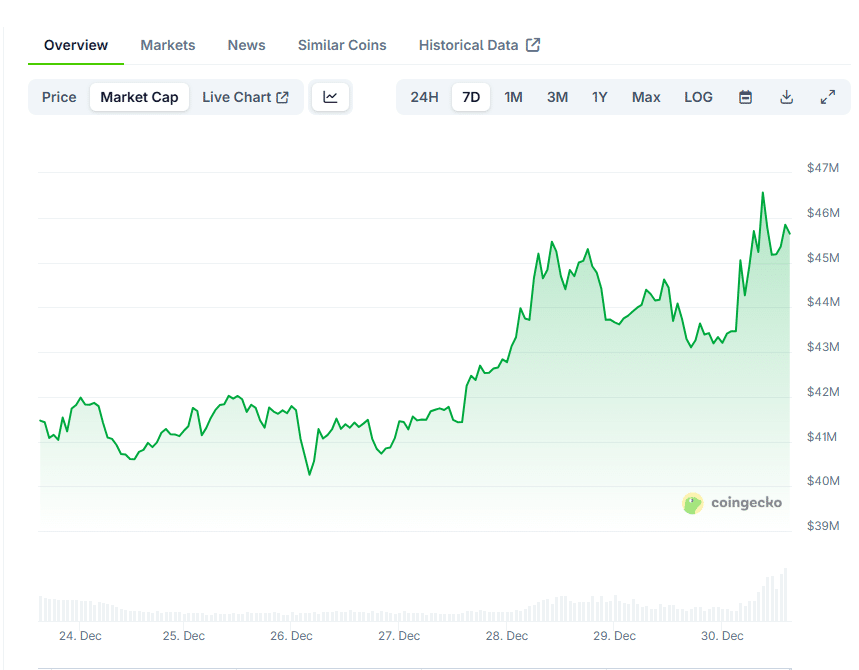Select the Market Cap chart view

tap(139, 97)
